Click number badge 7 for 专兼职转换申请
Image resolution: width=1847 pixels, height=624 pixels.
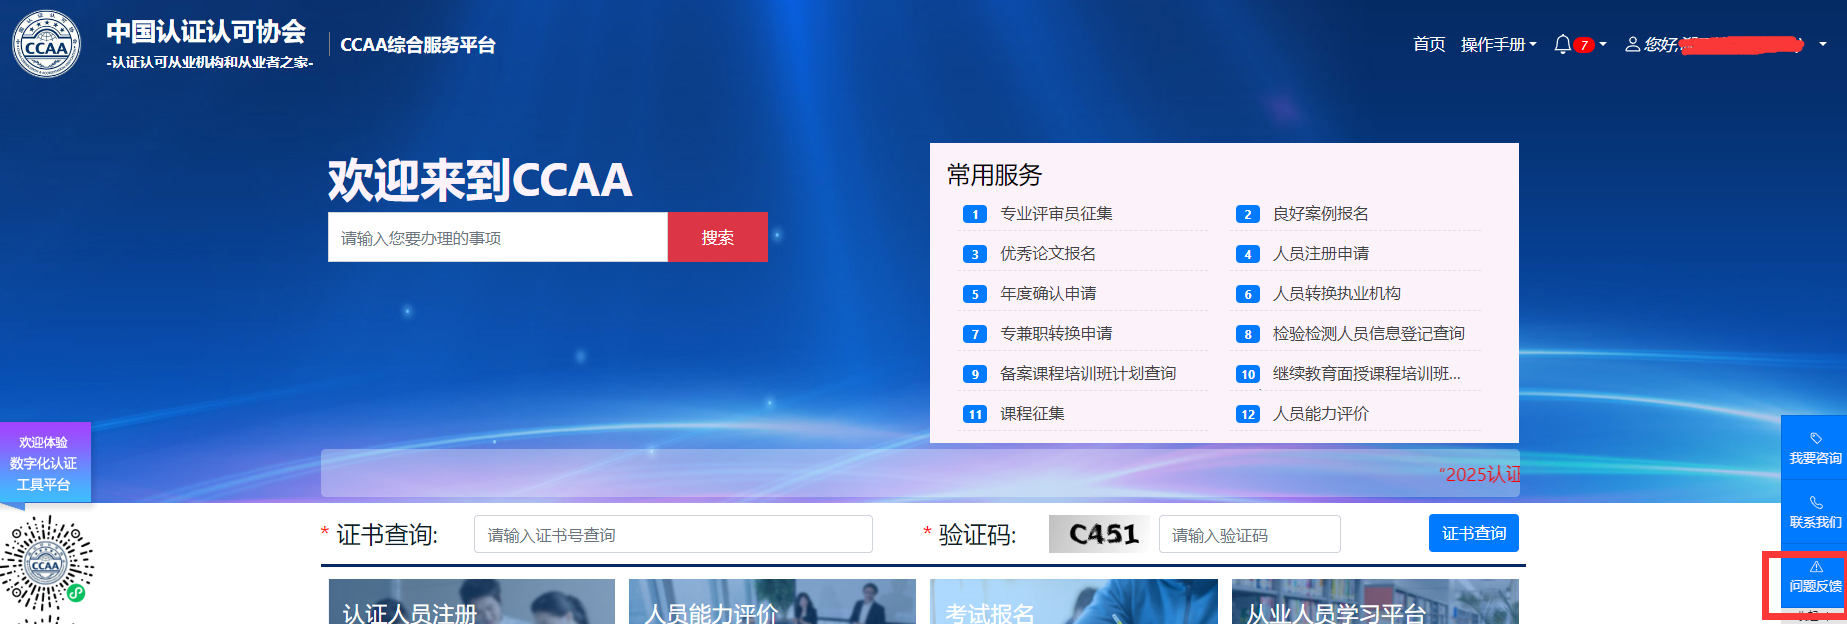tap(975, 334)
